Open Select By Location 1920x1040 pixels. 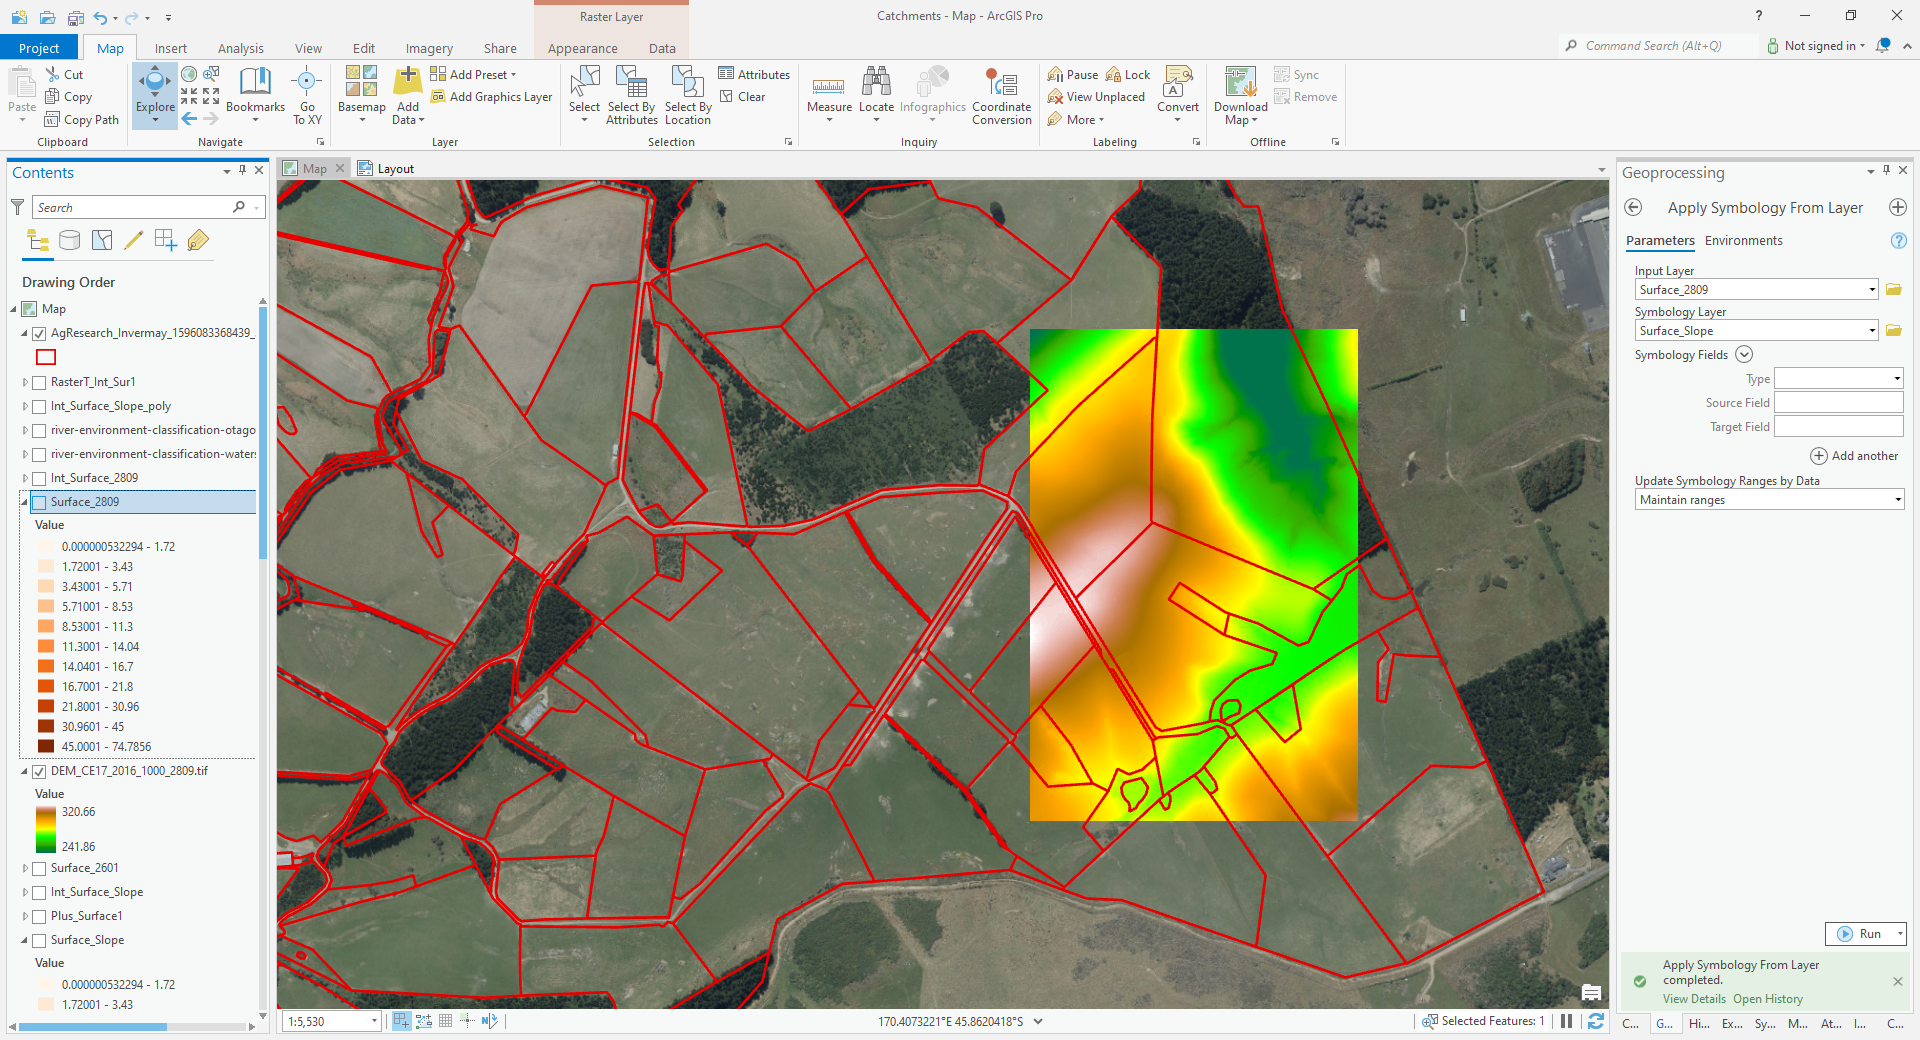click(686, 95)
